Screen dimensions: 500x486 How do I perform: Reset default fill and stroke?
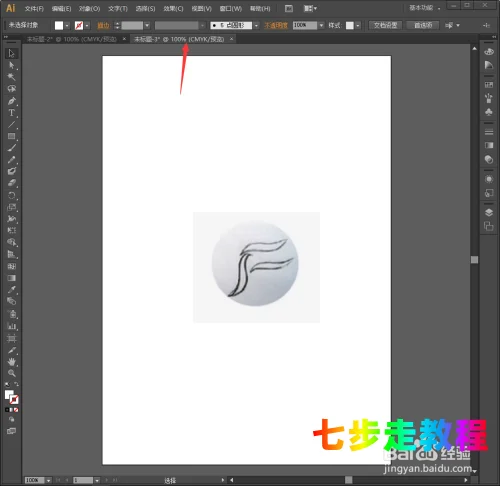[x=7, y=384]
